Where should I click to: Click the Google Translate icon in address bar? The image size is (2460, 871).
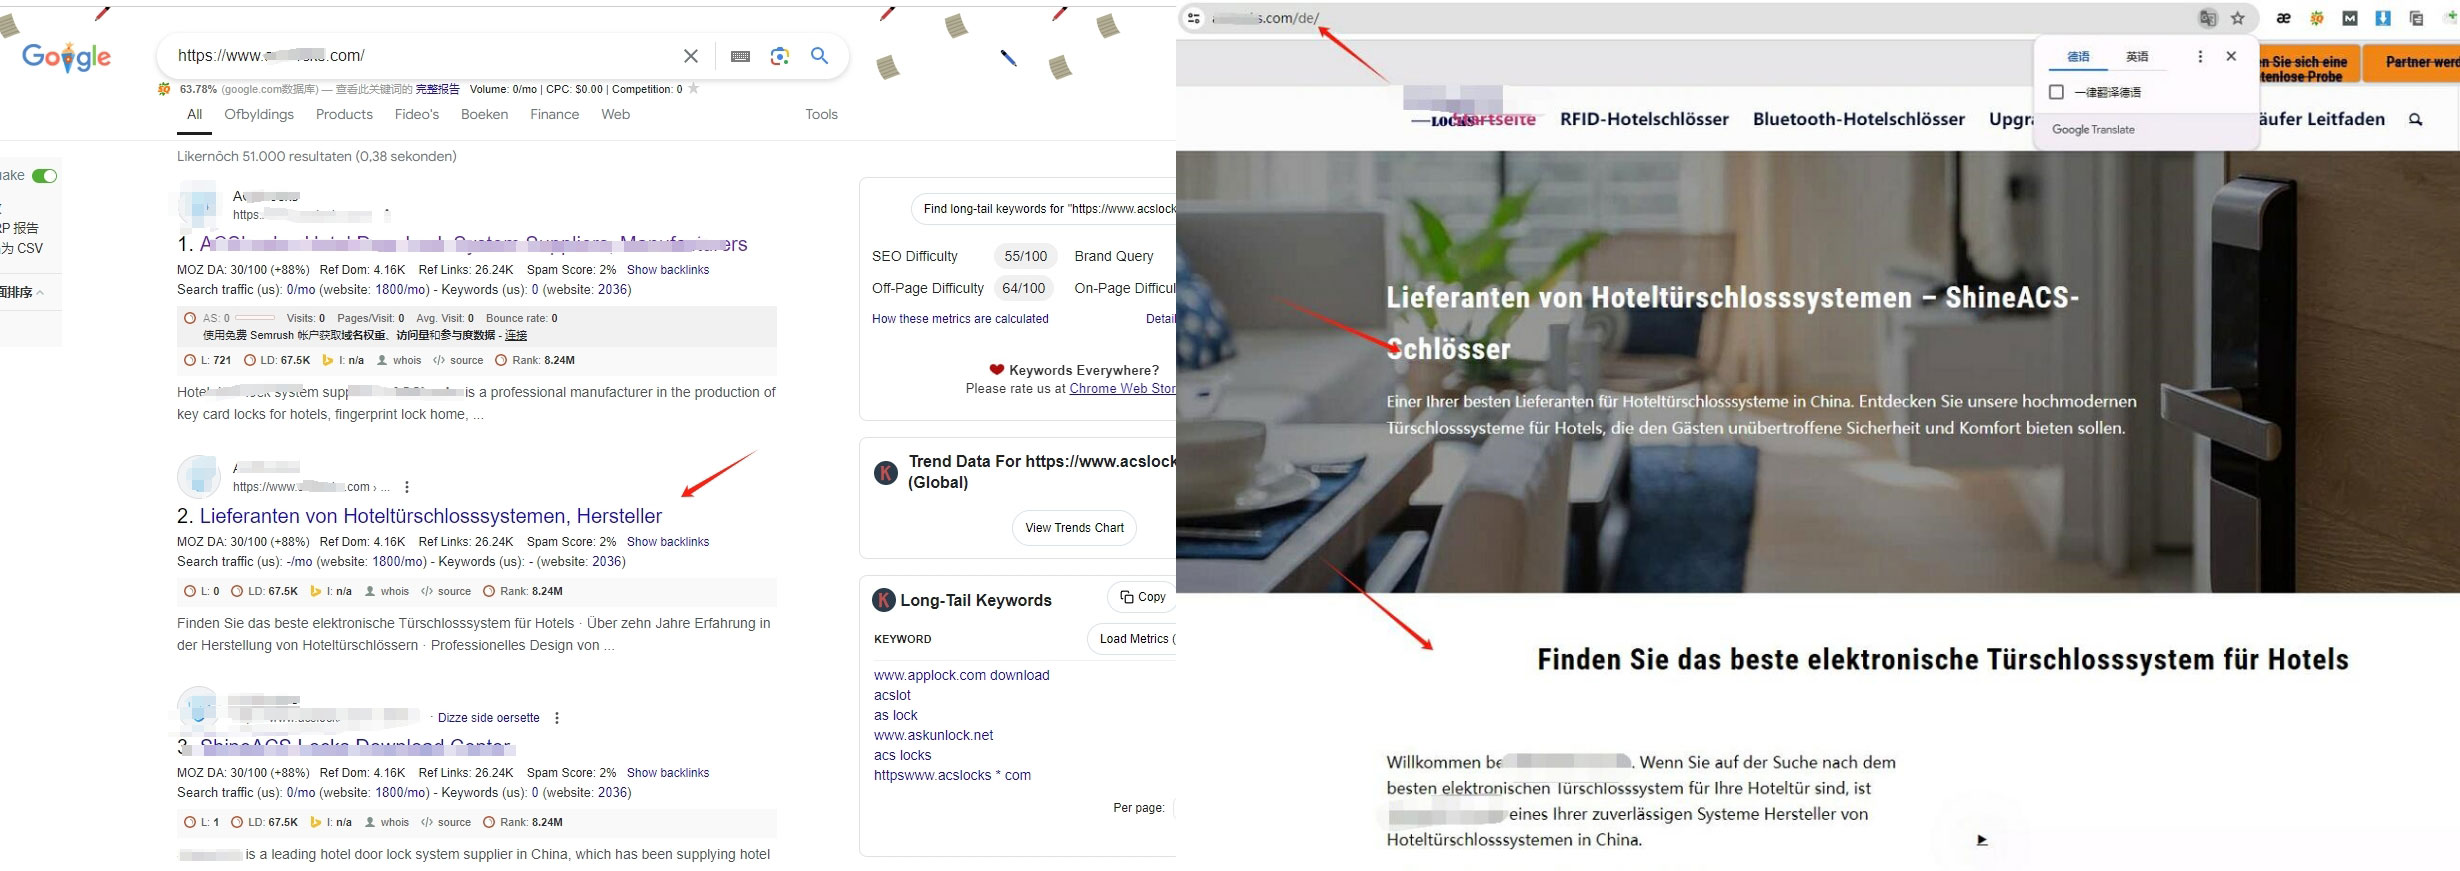(2208, 18)
